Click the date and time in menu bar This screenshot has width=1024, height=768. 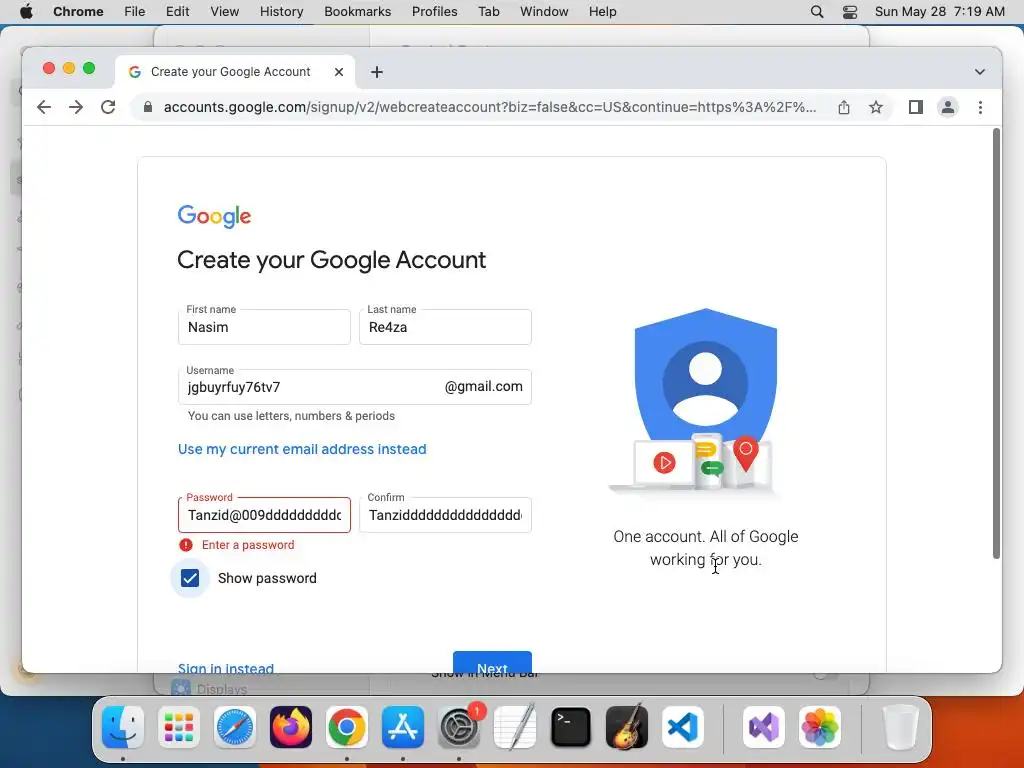tap(939, 12)
